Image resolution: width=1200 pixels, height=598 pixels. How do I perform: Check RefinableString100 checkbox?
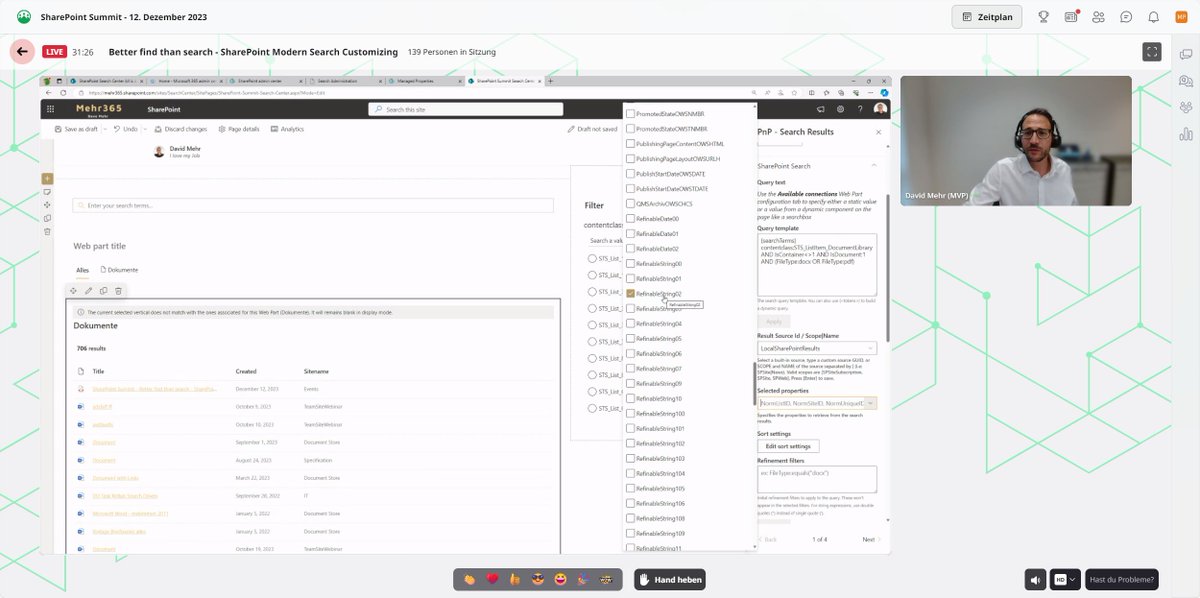(631, 414)
